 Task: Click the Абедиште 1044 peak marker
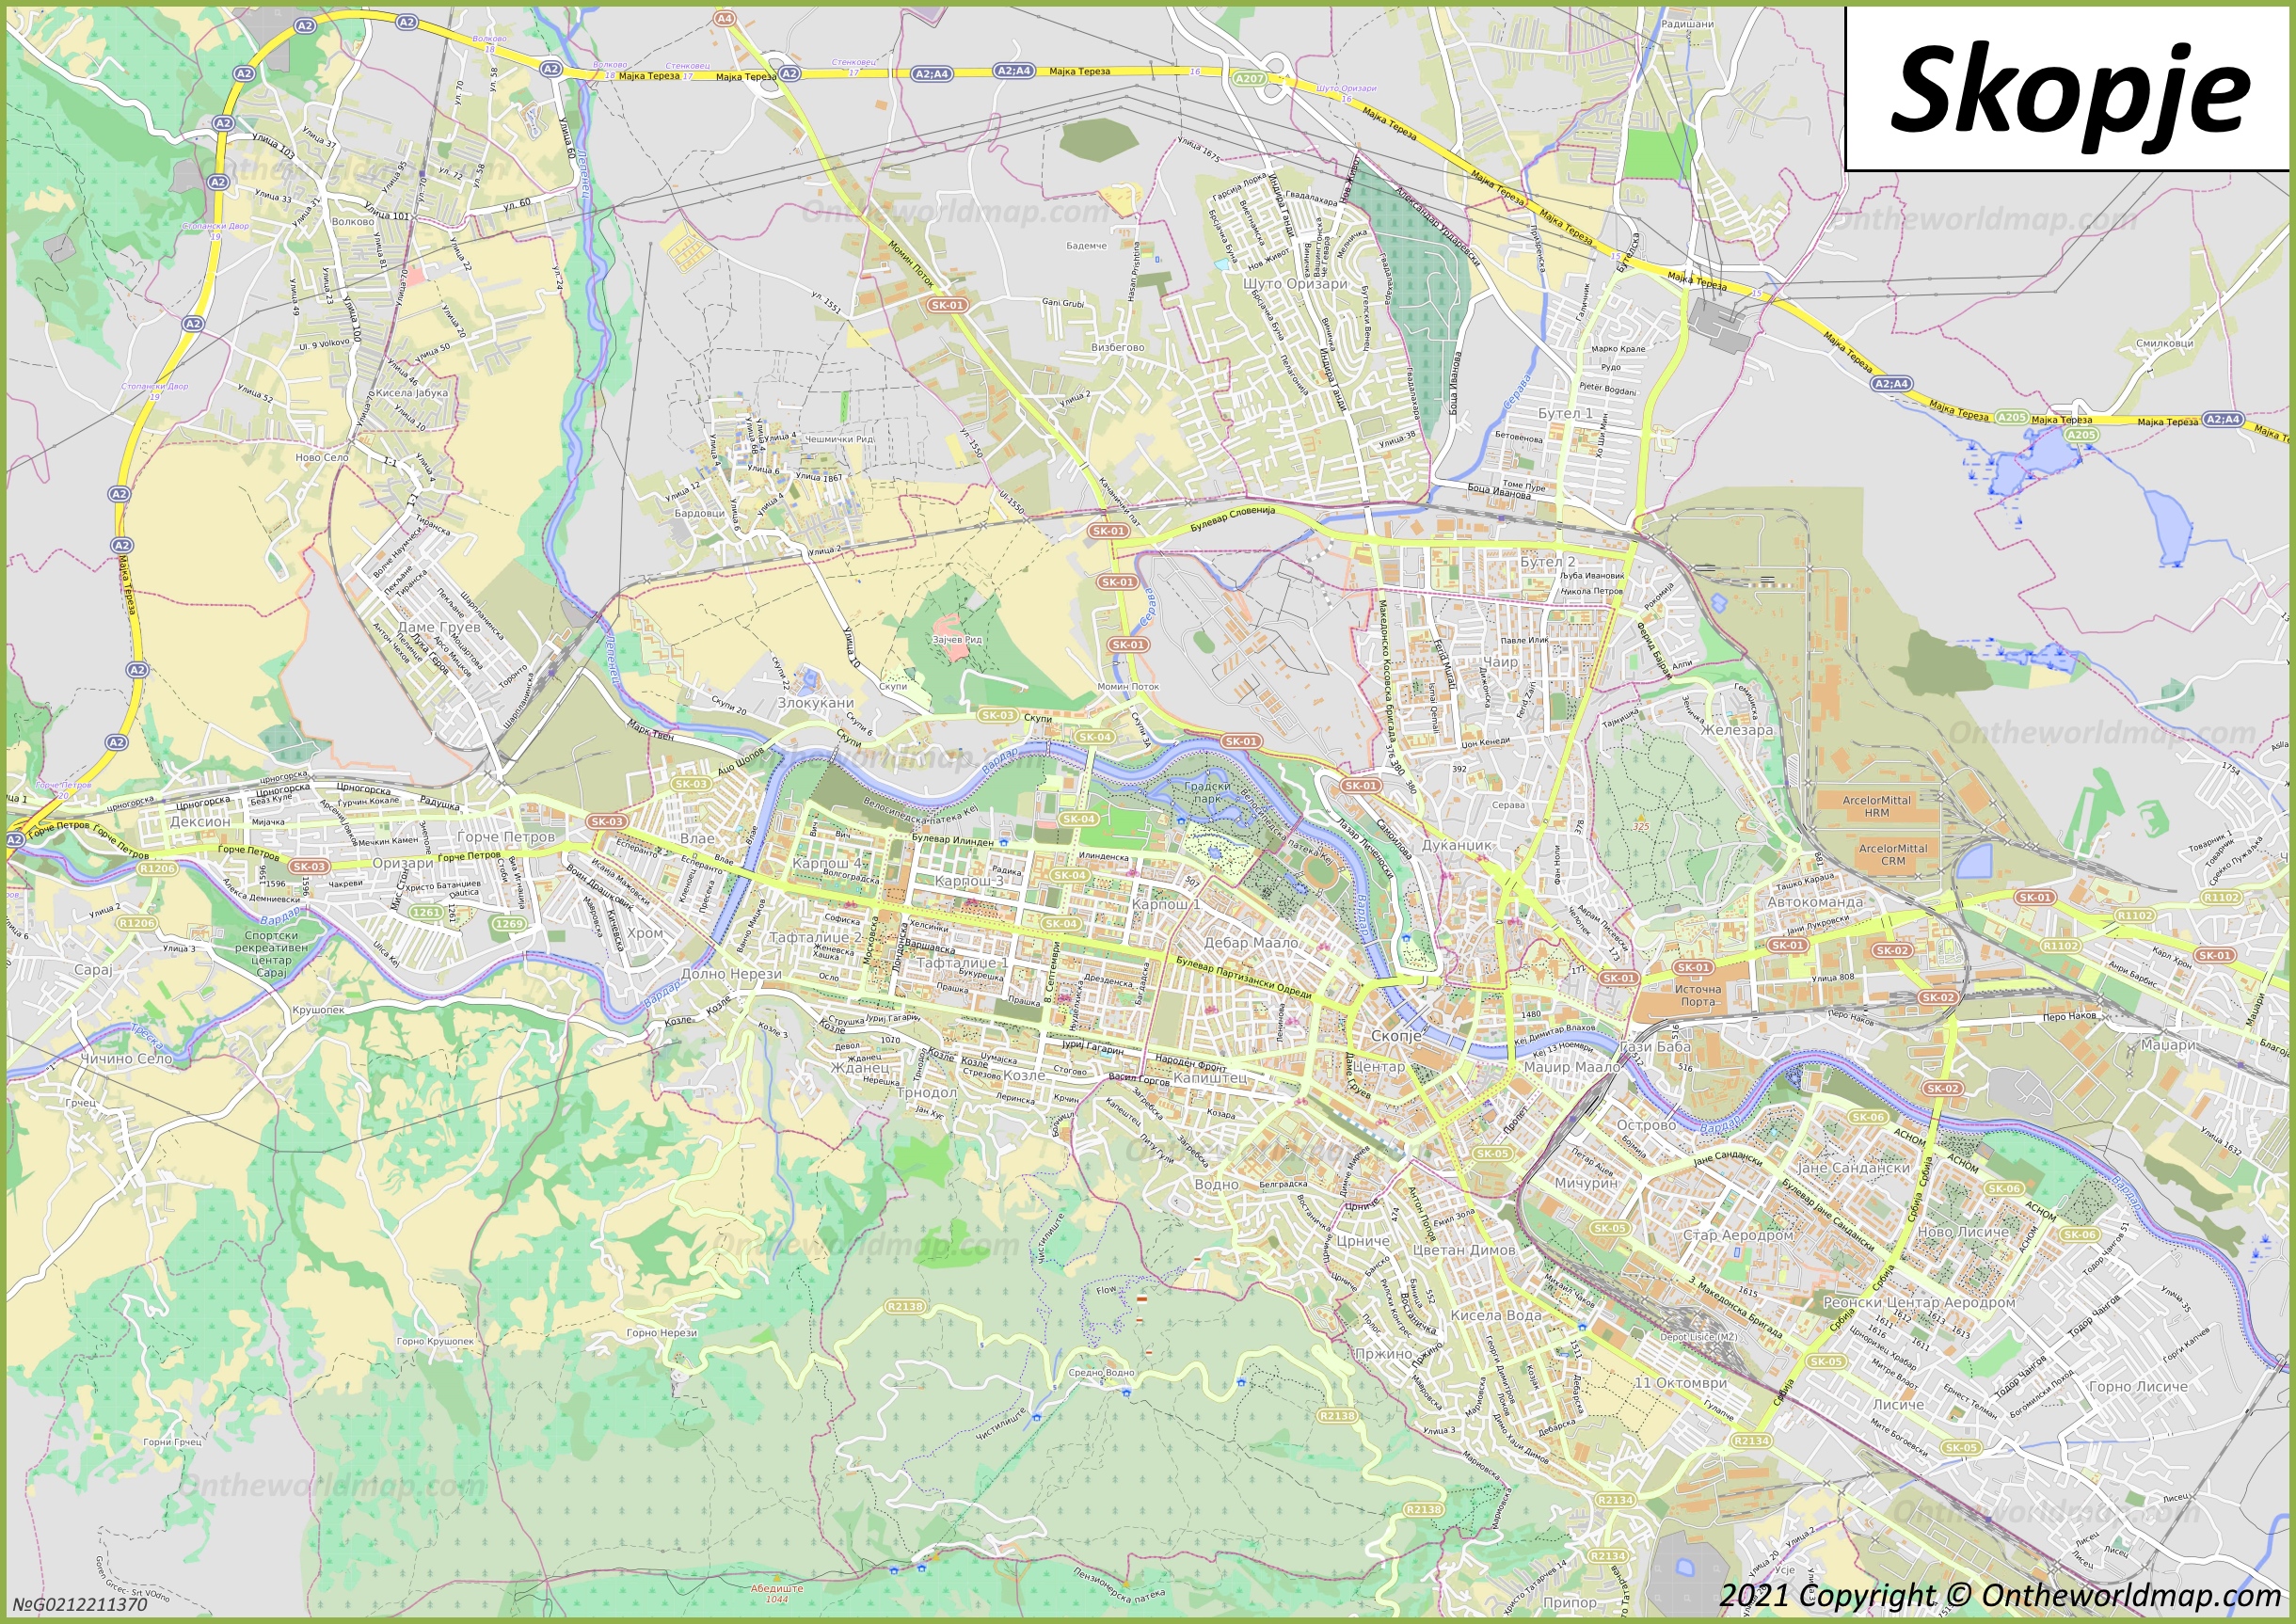coord(777,1593)
